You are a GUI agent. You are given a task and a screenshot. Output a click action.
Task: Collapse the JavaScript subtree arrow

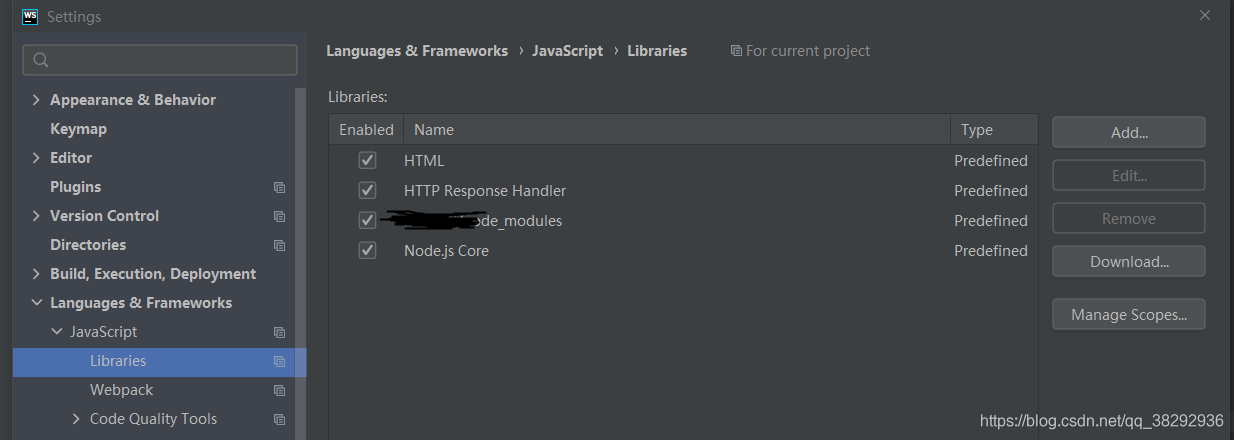(56, 332)
